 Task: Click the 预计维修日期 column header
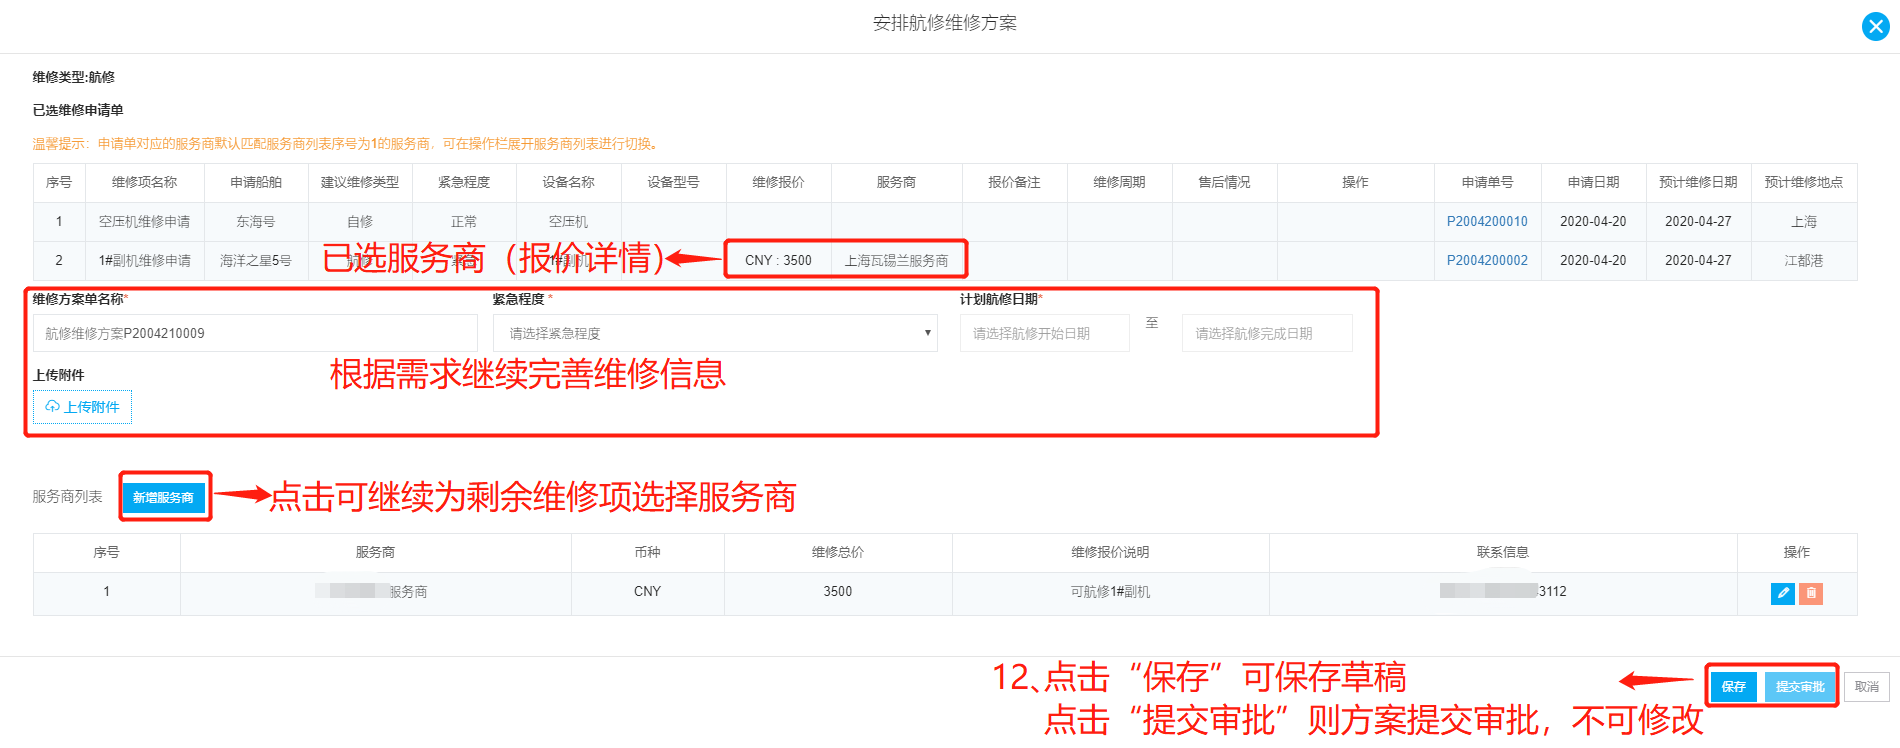tap(1698, 182)
